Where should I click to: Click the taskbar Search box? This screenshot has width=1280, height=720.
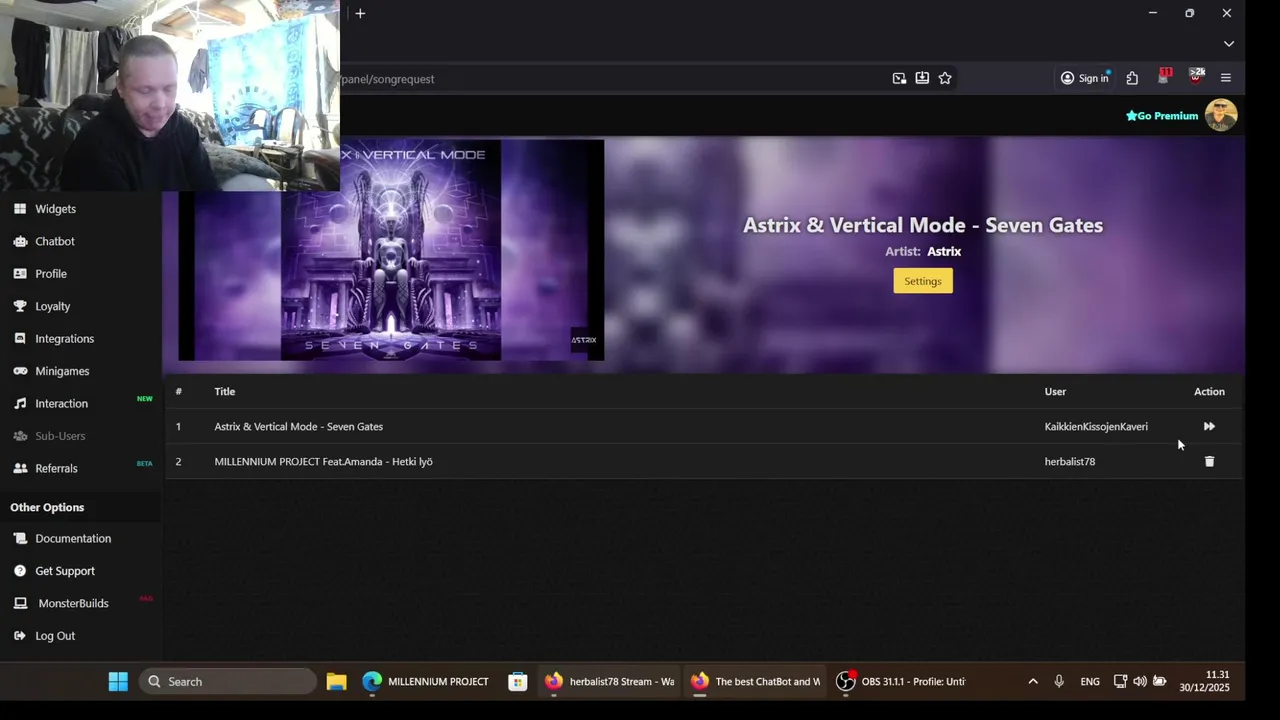coord(228,682)
